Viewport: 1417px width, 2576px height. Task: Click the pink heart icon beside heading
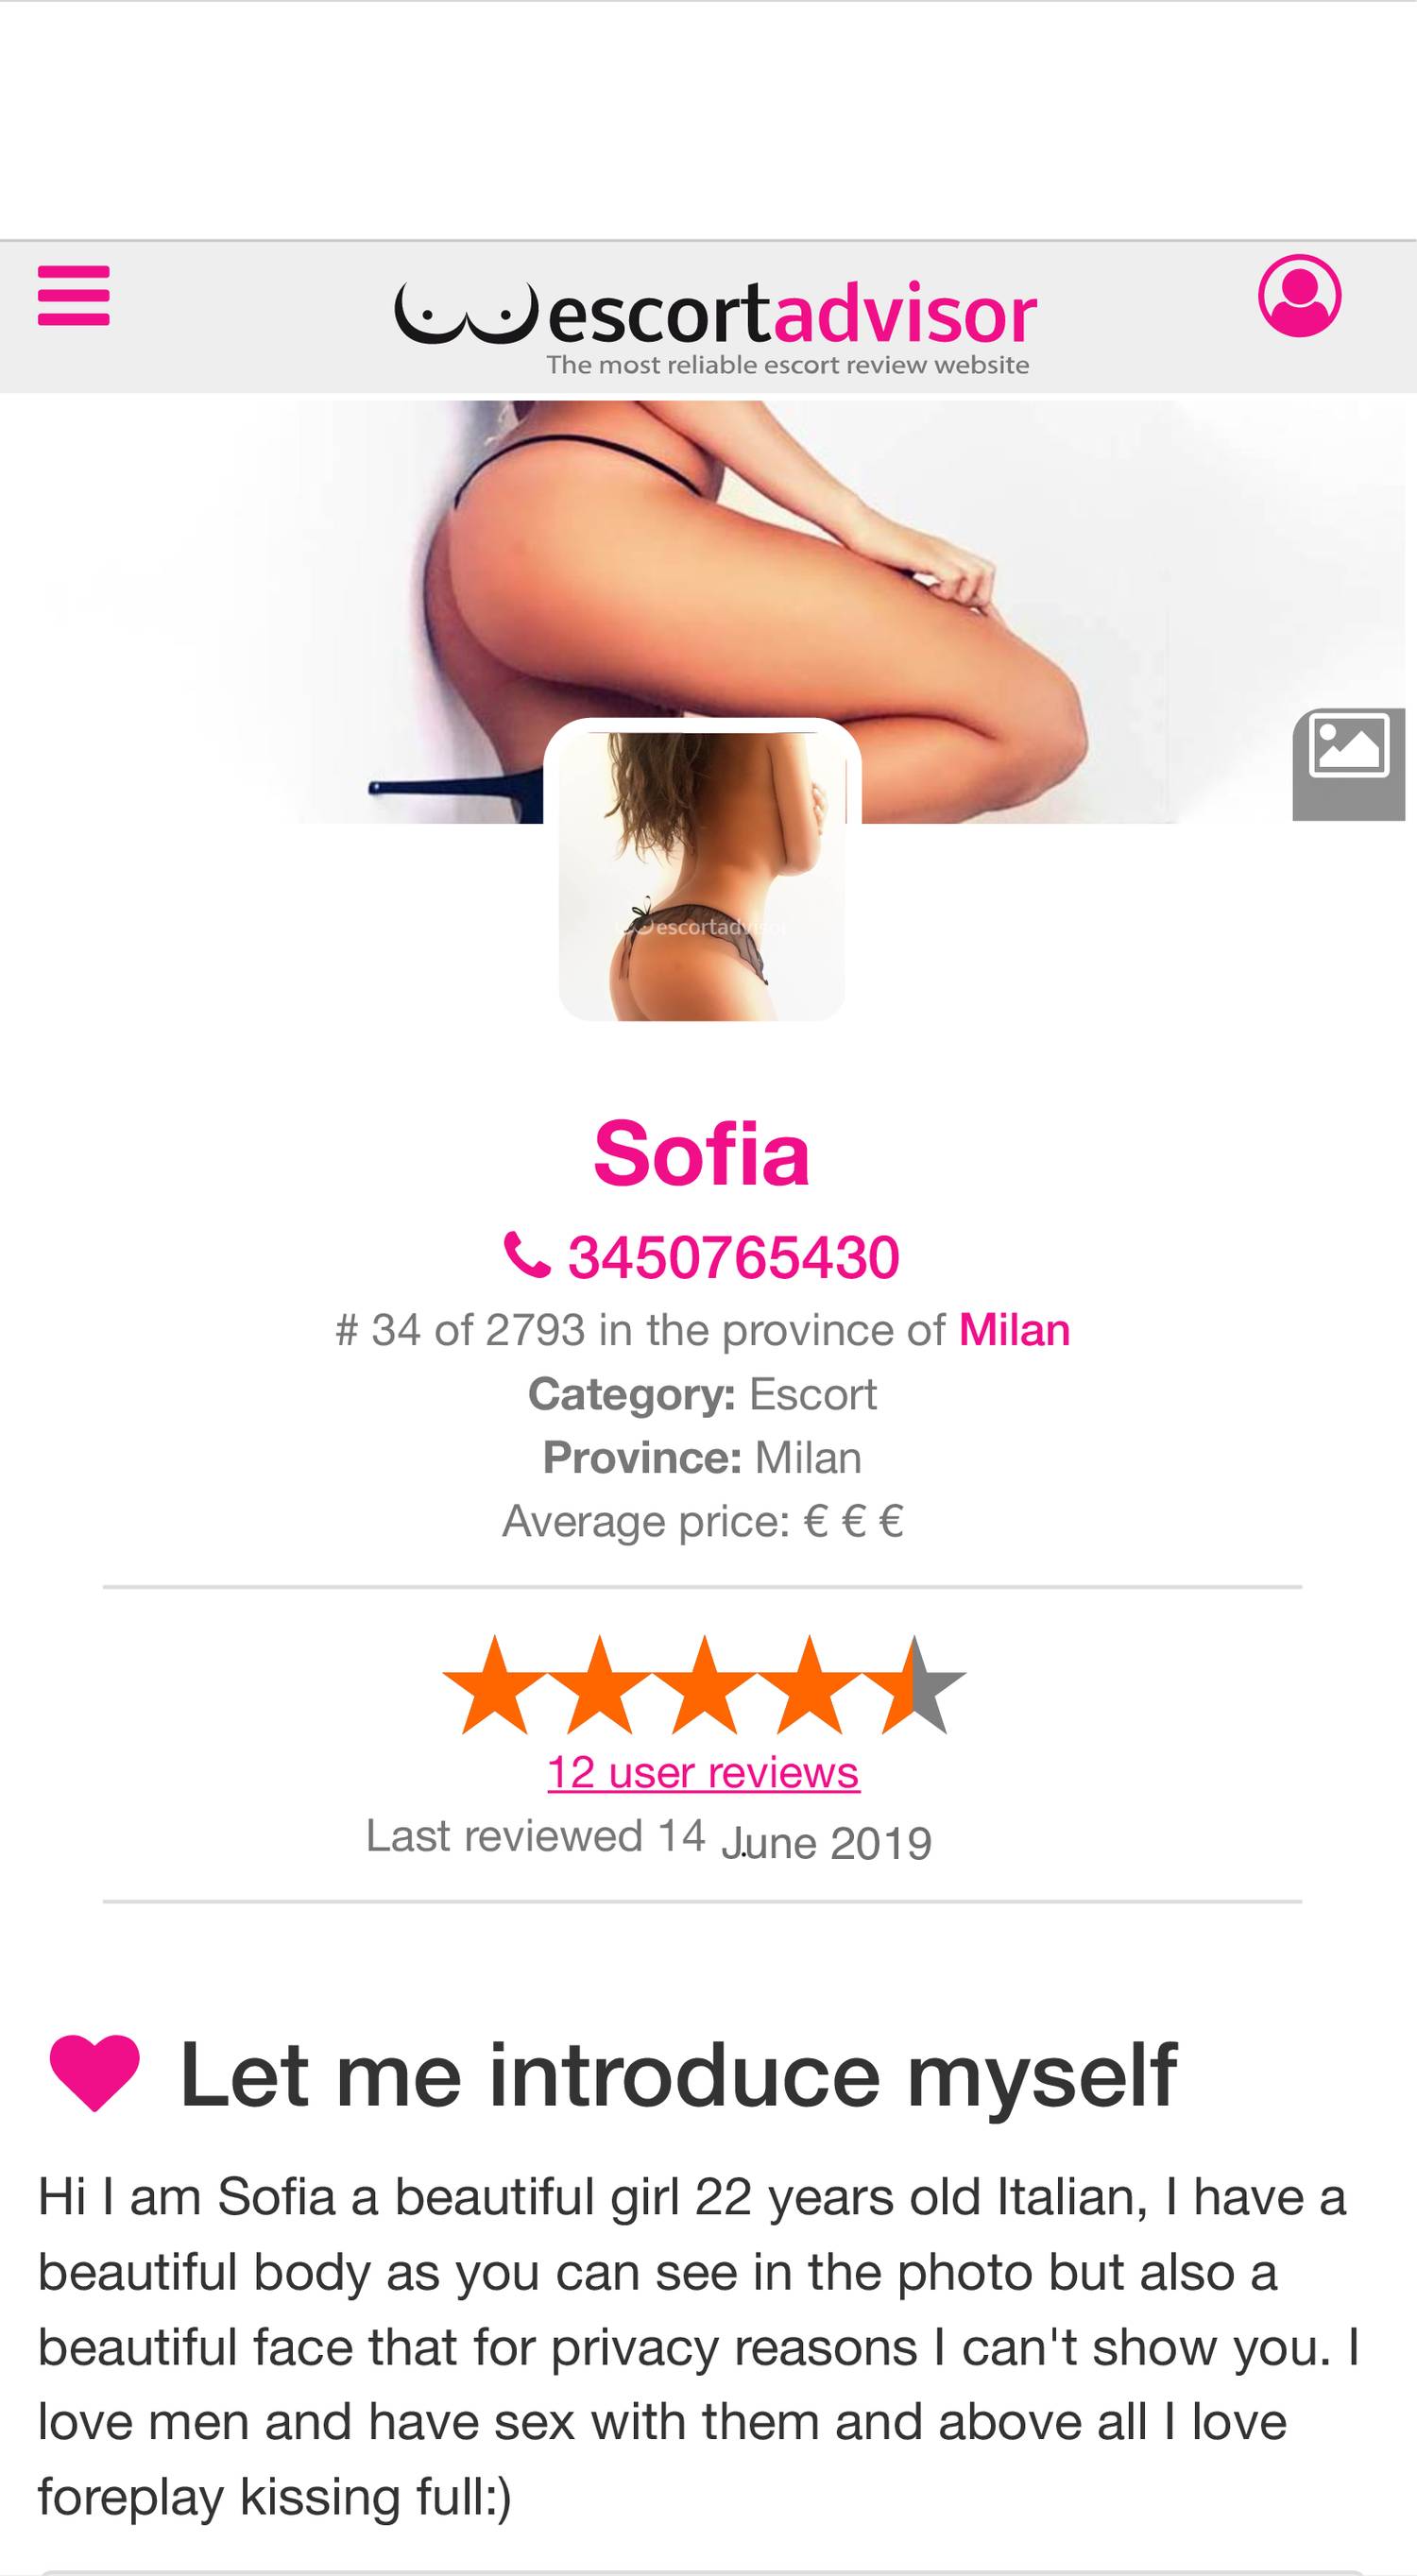(94, 2075)
